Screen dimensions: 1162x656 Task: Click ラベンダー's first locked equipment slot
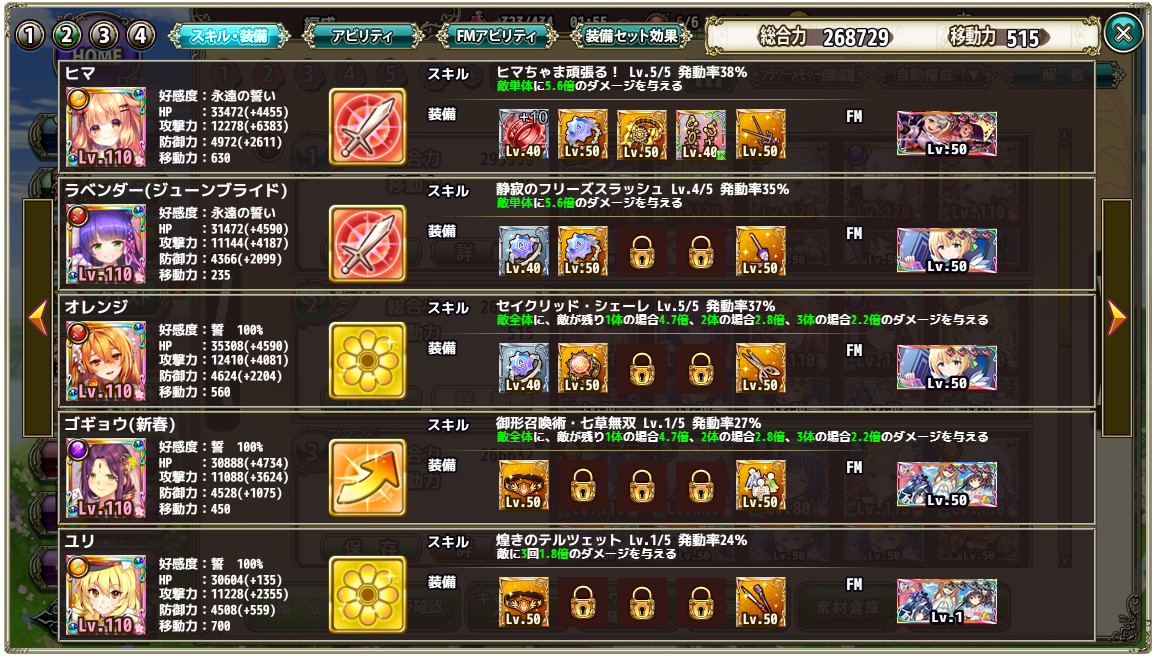[642, 251]
